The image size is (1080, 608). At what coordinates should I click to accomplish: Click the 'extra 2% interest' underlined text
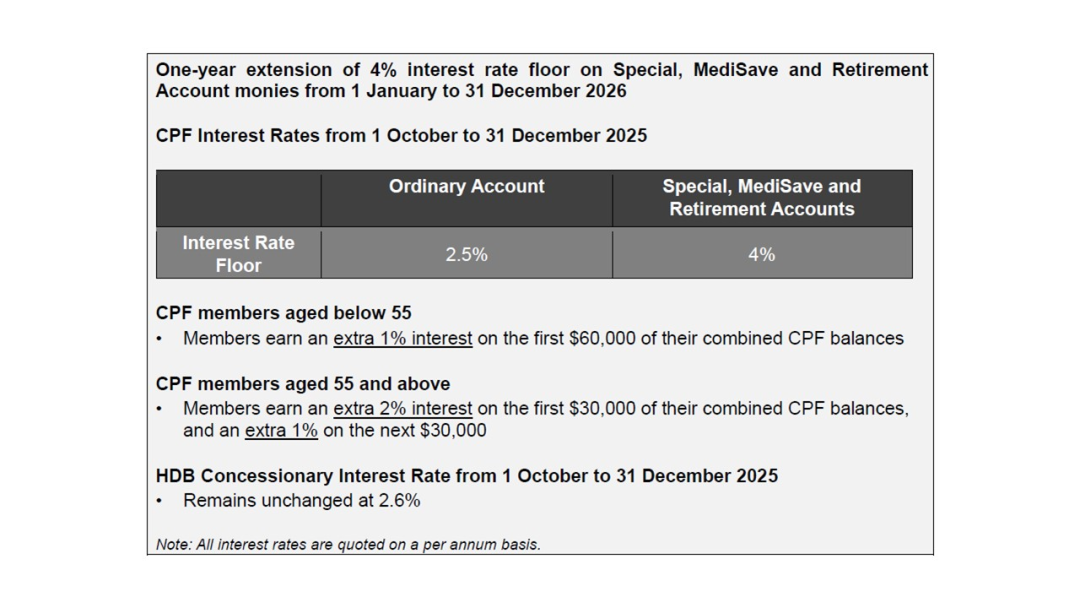click(403, 408)
